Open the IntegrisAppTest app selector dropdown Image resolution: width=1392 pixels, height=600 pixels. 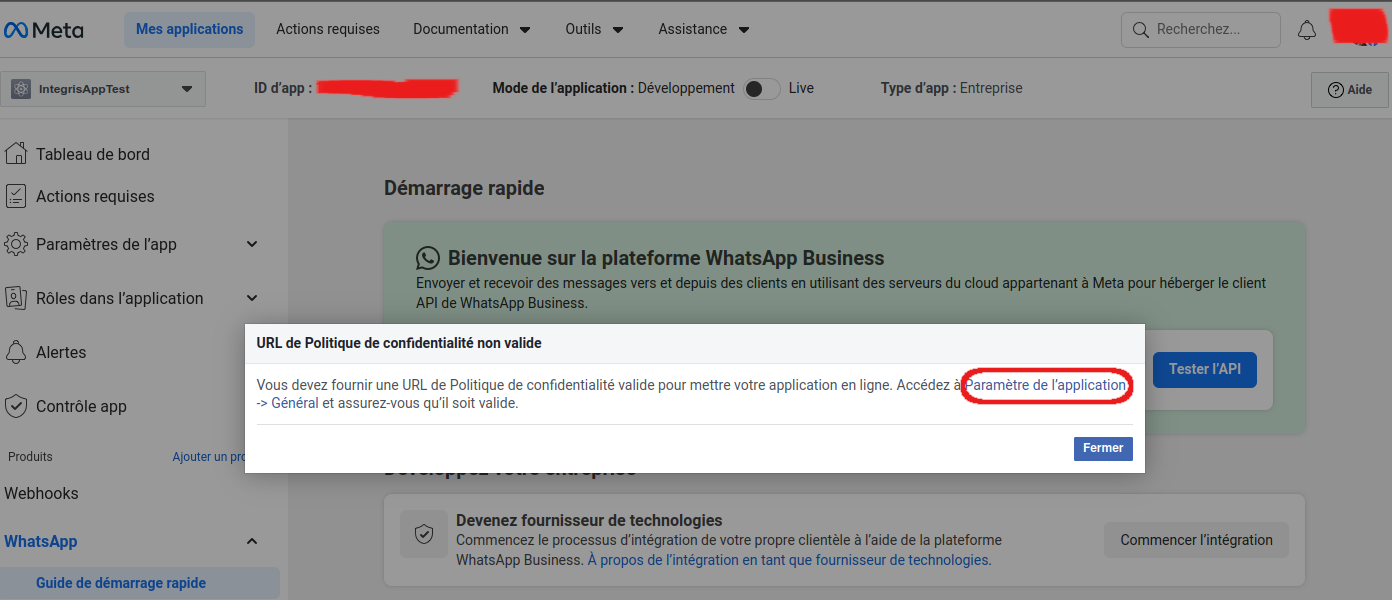click(x=103, y=89)
